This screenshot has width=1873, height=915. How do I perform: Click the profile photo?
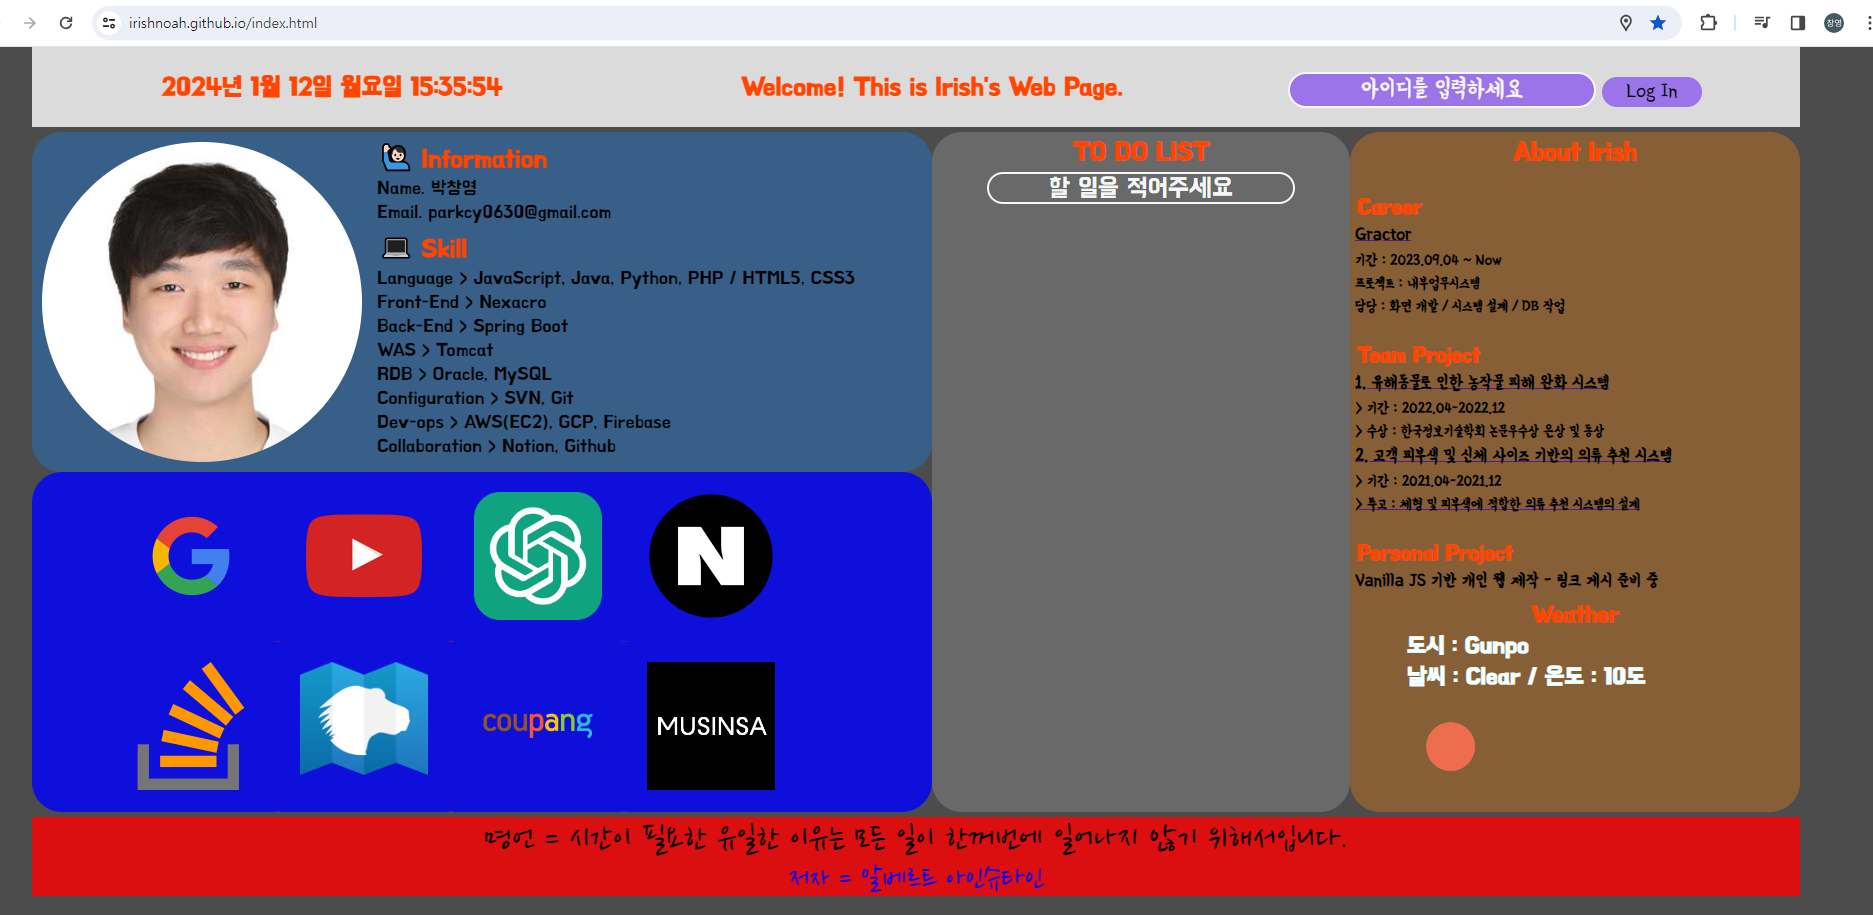(202, 302)
